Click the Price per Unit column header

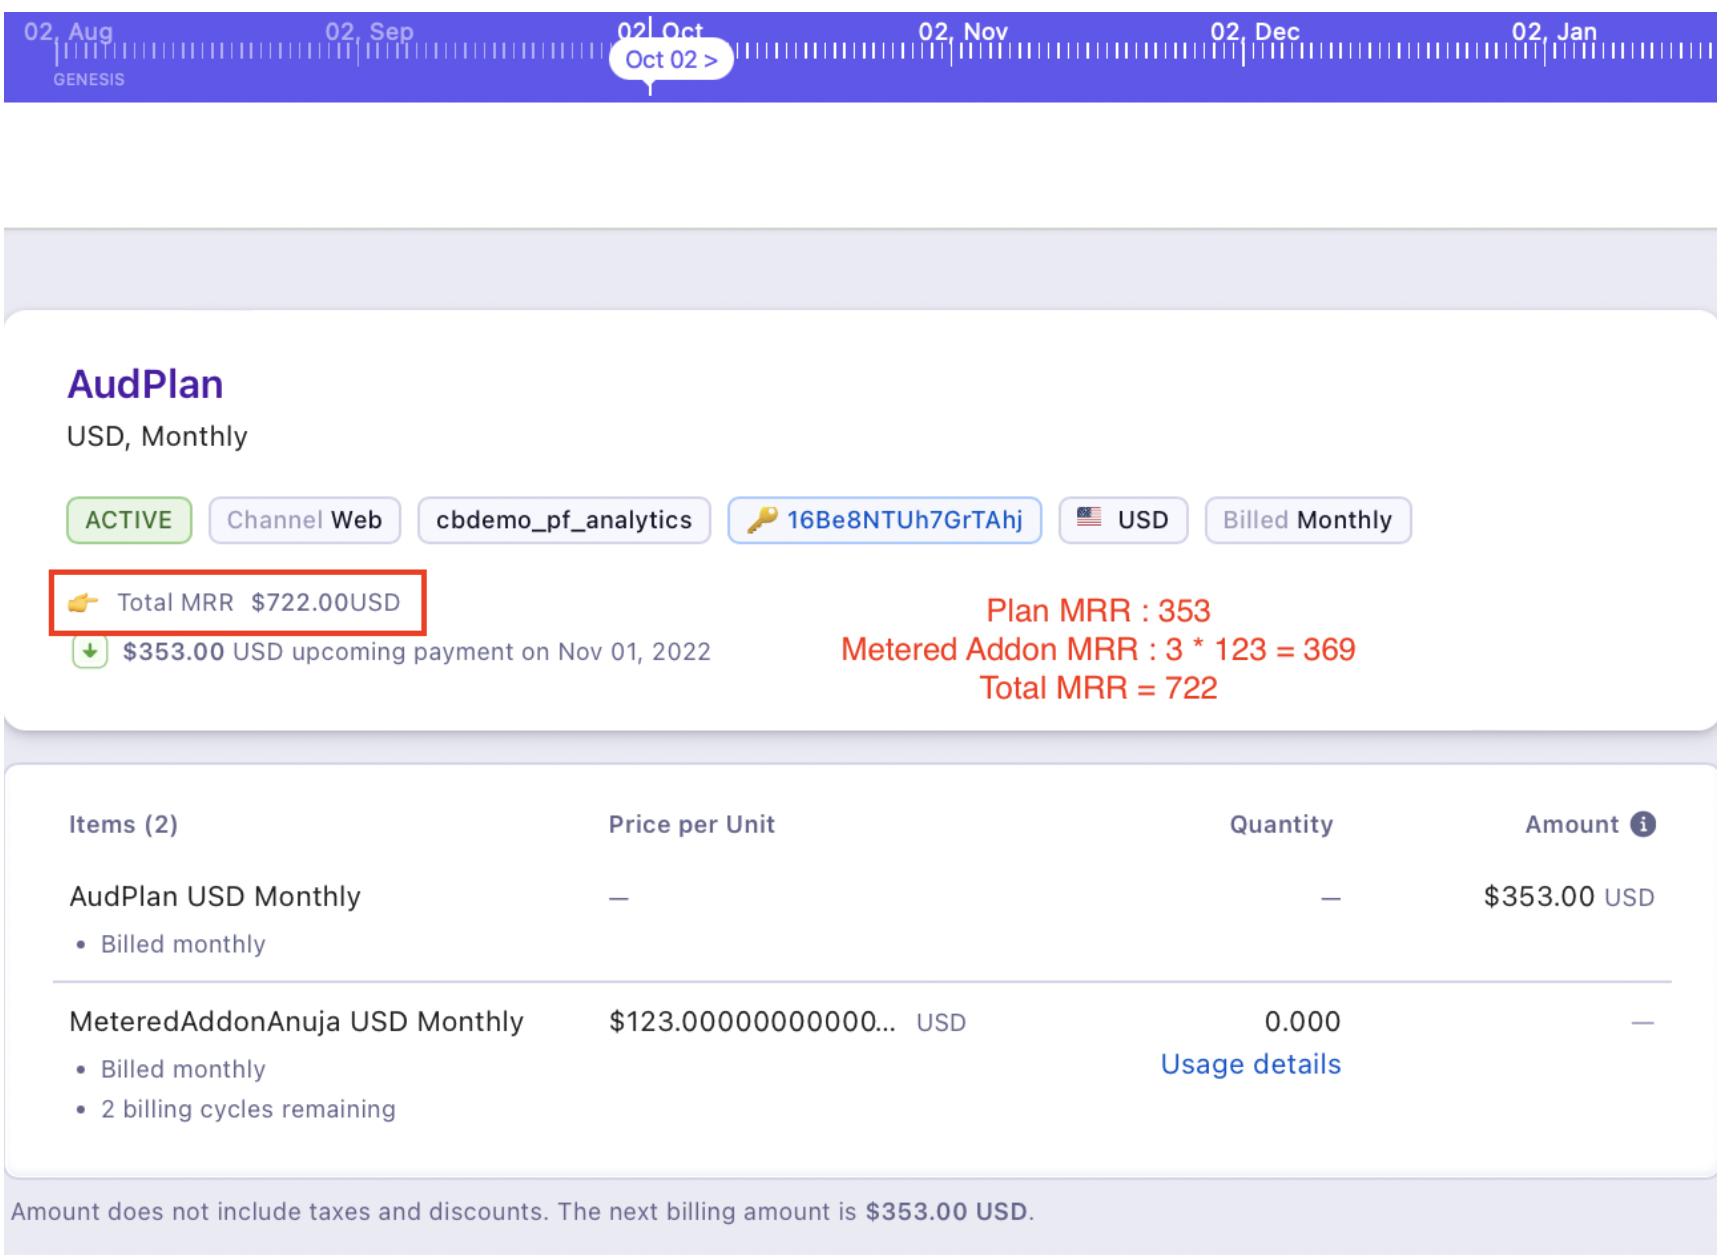pos(691,824)
